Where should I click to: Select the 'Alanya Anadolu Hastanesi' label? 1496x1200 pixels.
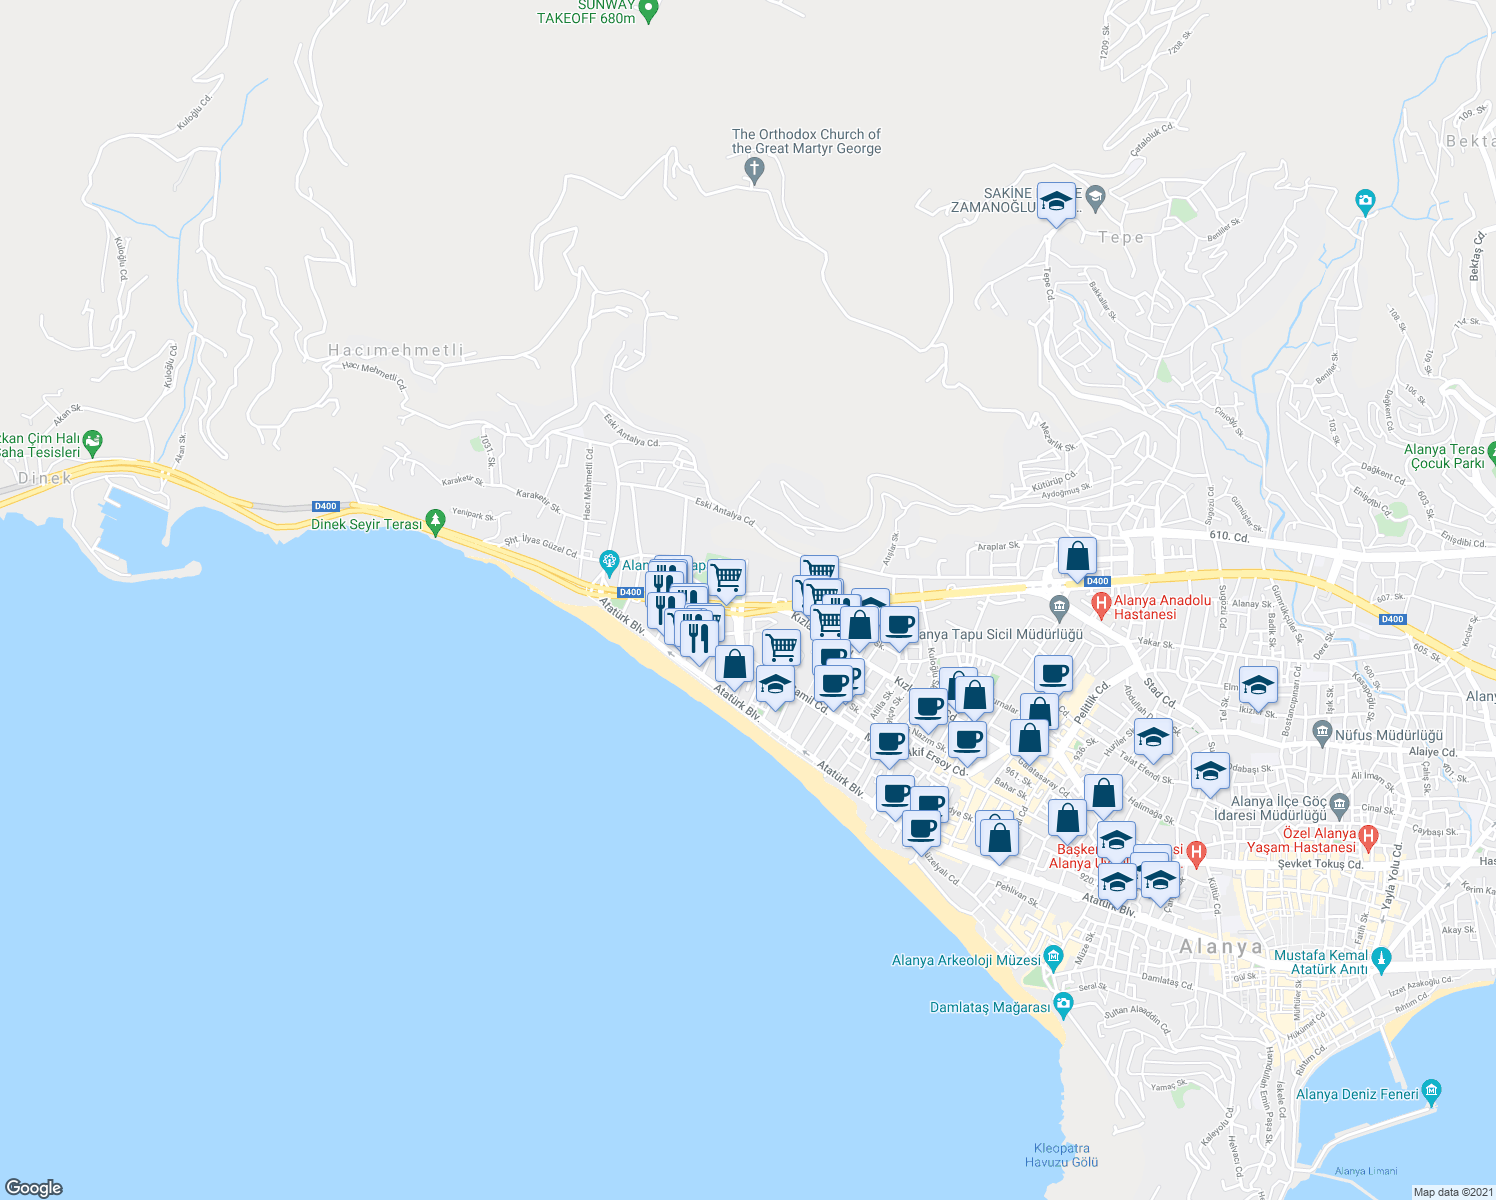1162,607
